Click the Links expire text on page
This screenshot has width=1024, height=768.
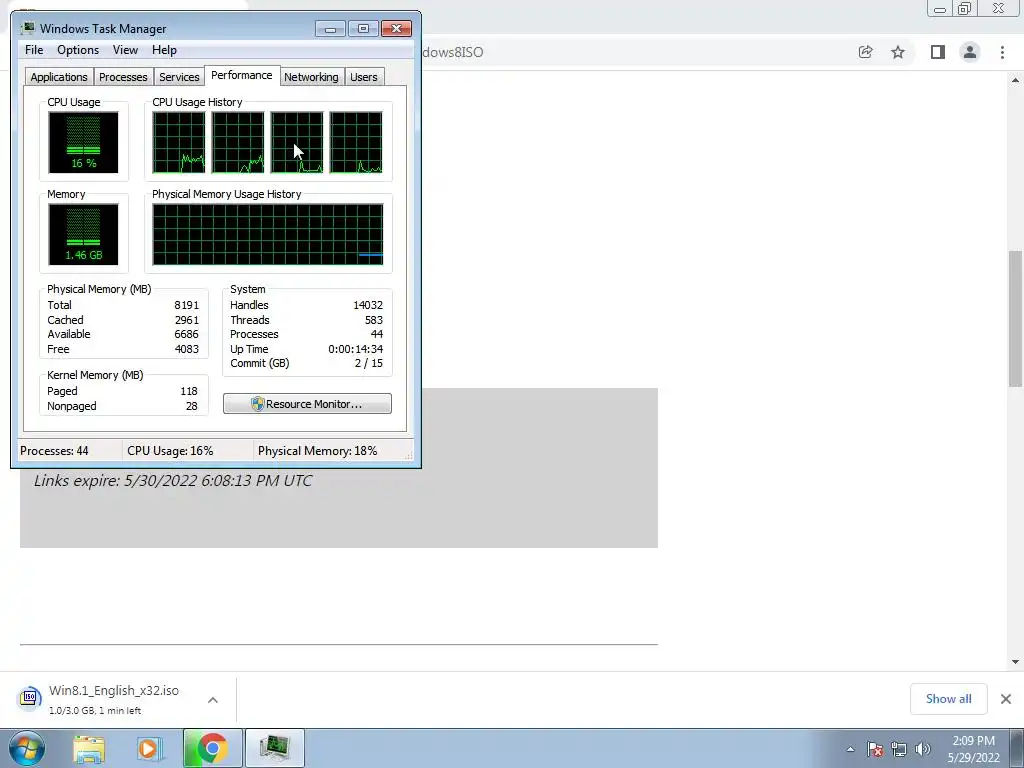coord(173,481)
